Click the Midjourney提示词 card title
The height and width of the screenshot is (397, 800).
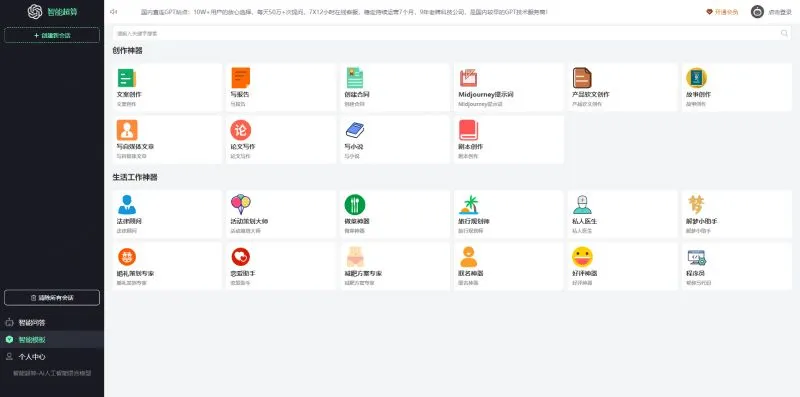point(486,94)
